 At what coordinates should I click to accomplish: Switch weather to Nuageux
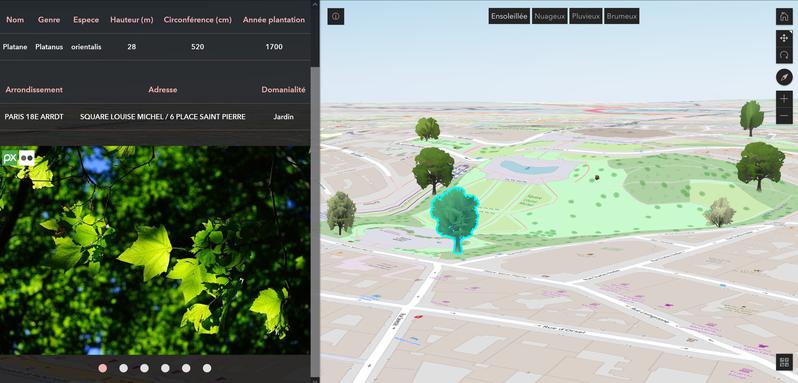point(549,16)
